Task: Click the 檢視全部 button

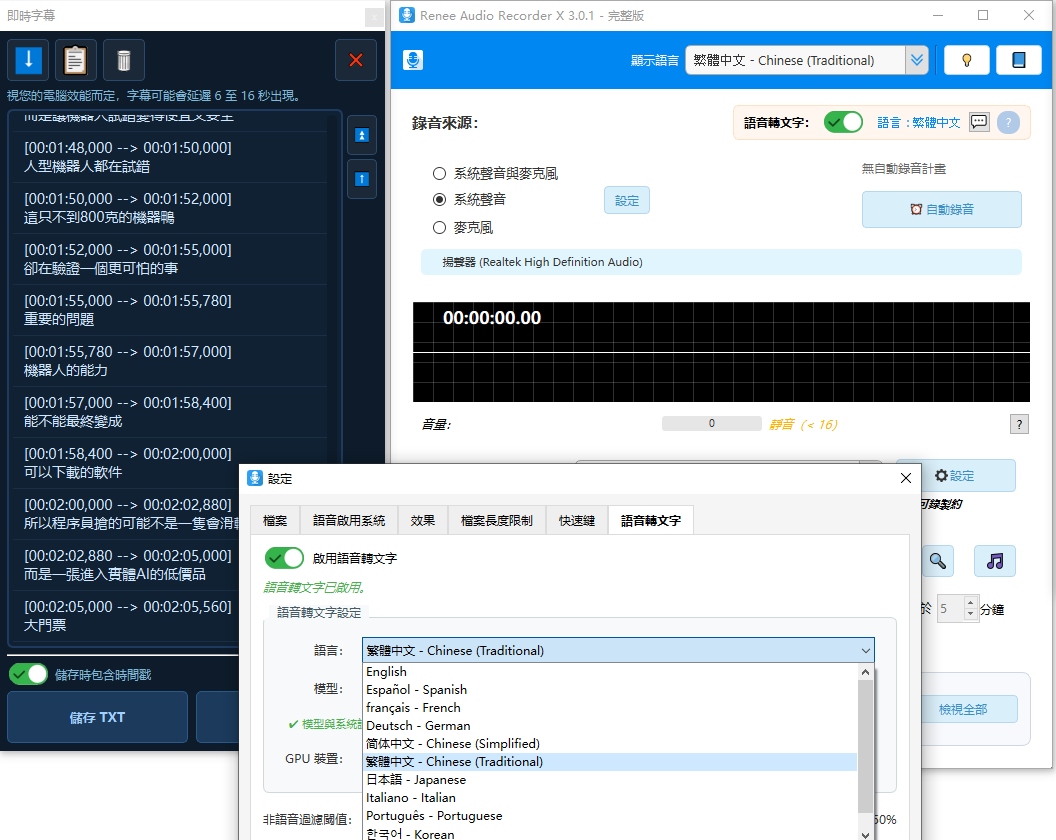Action: [x=962, y=709]
